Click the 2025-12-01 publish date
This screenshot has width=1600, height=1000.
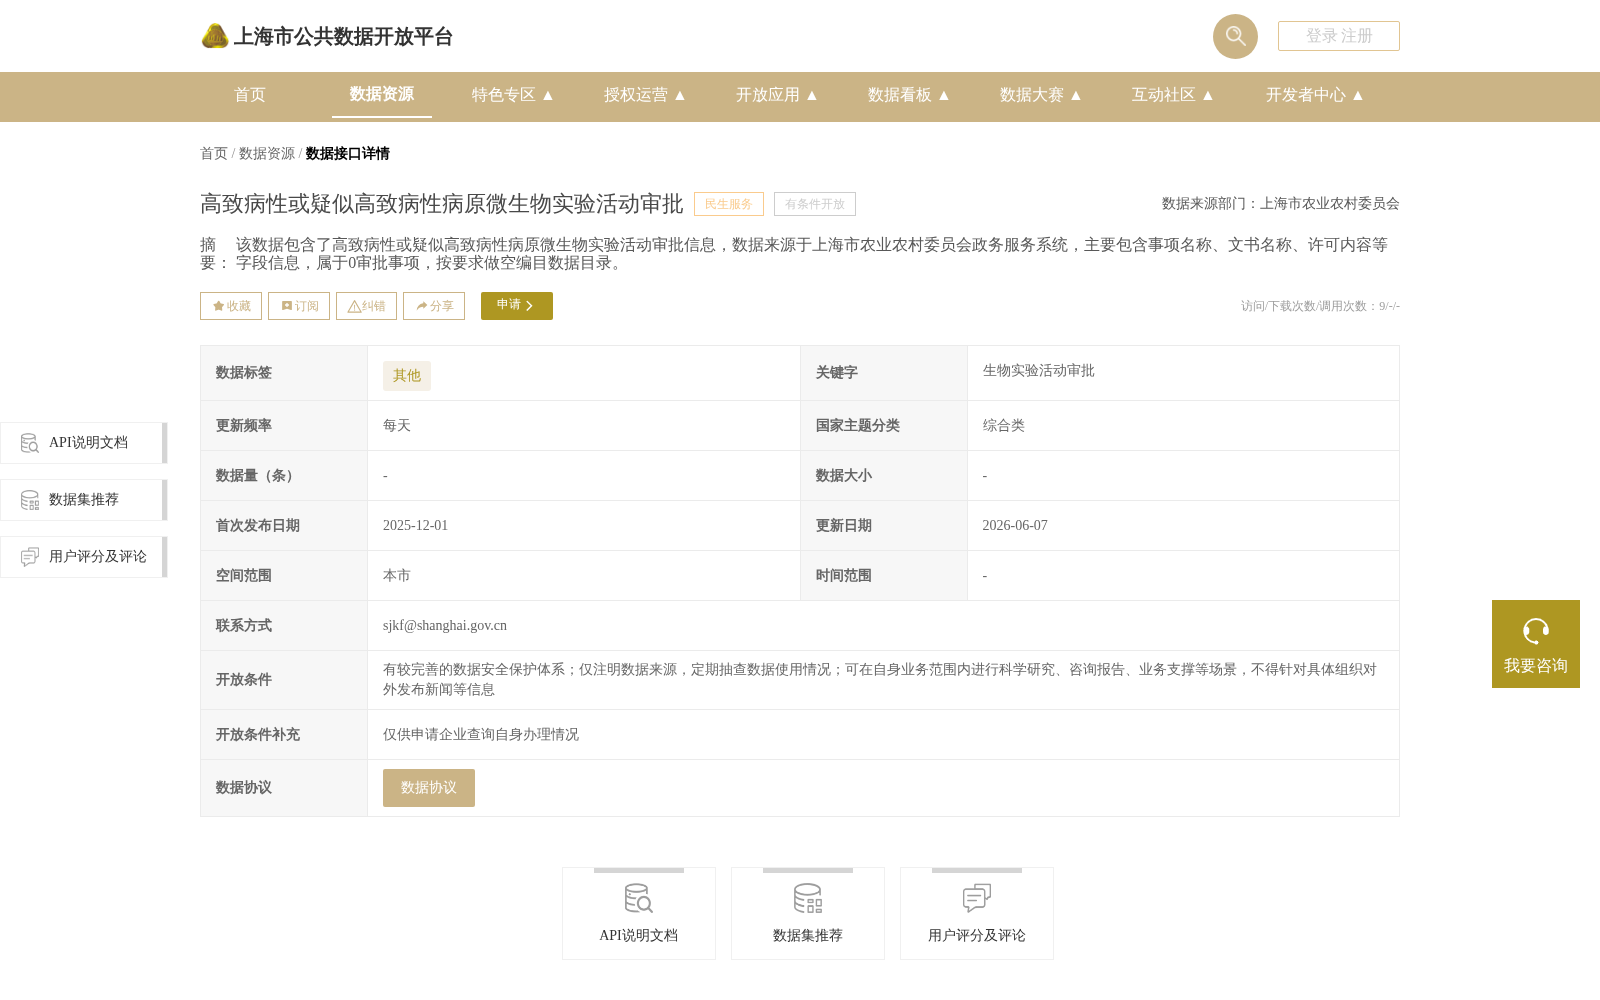coord(416,526)
